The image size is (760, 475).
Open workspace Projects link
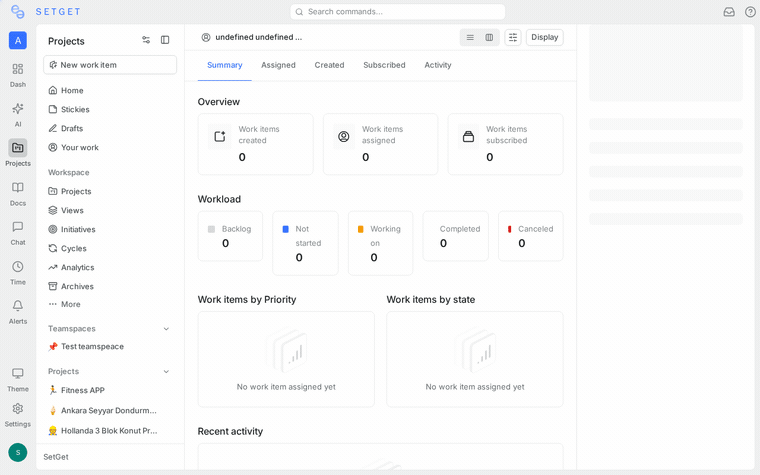(x=110, y=191)
